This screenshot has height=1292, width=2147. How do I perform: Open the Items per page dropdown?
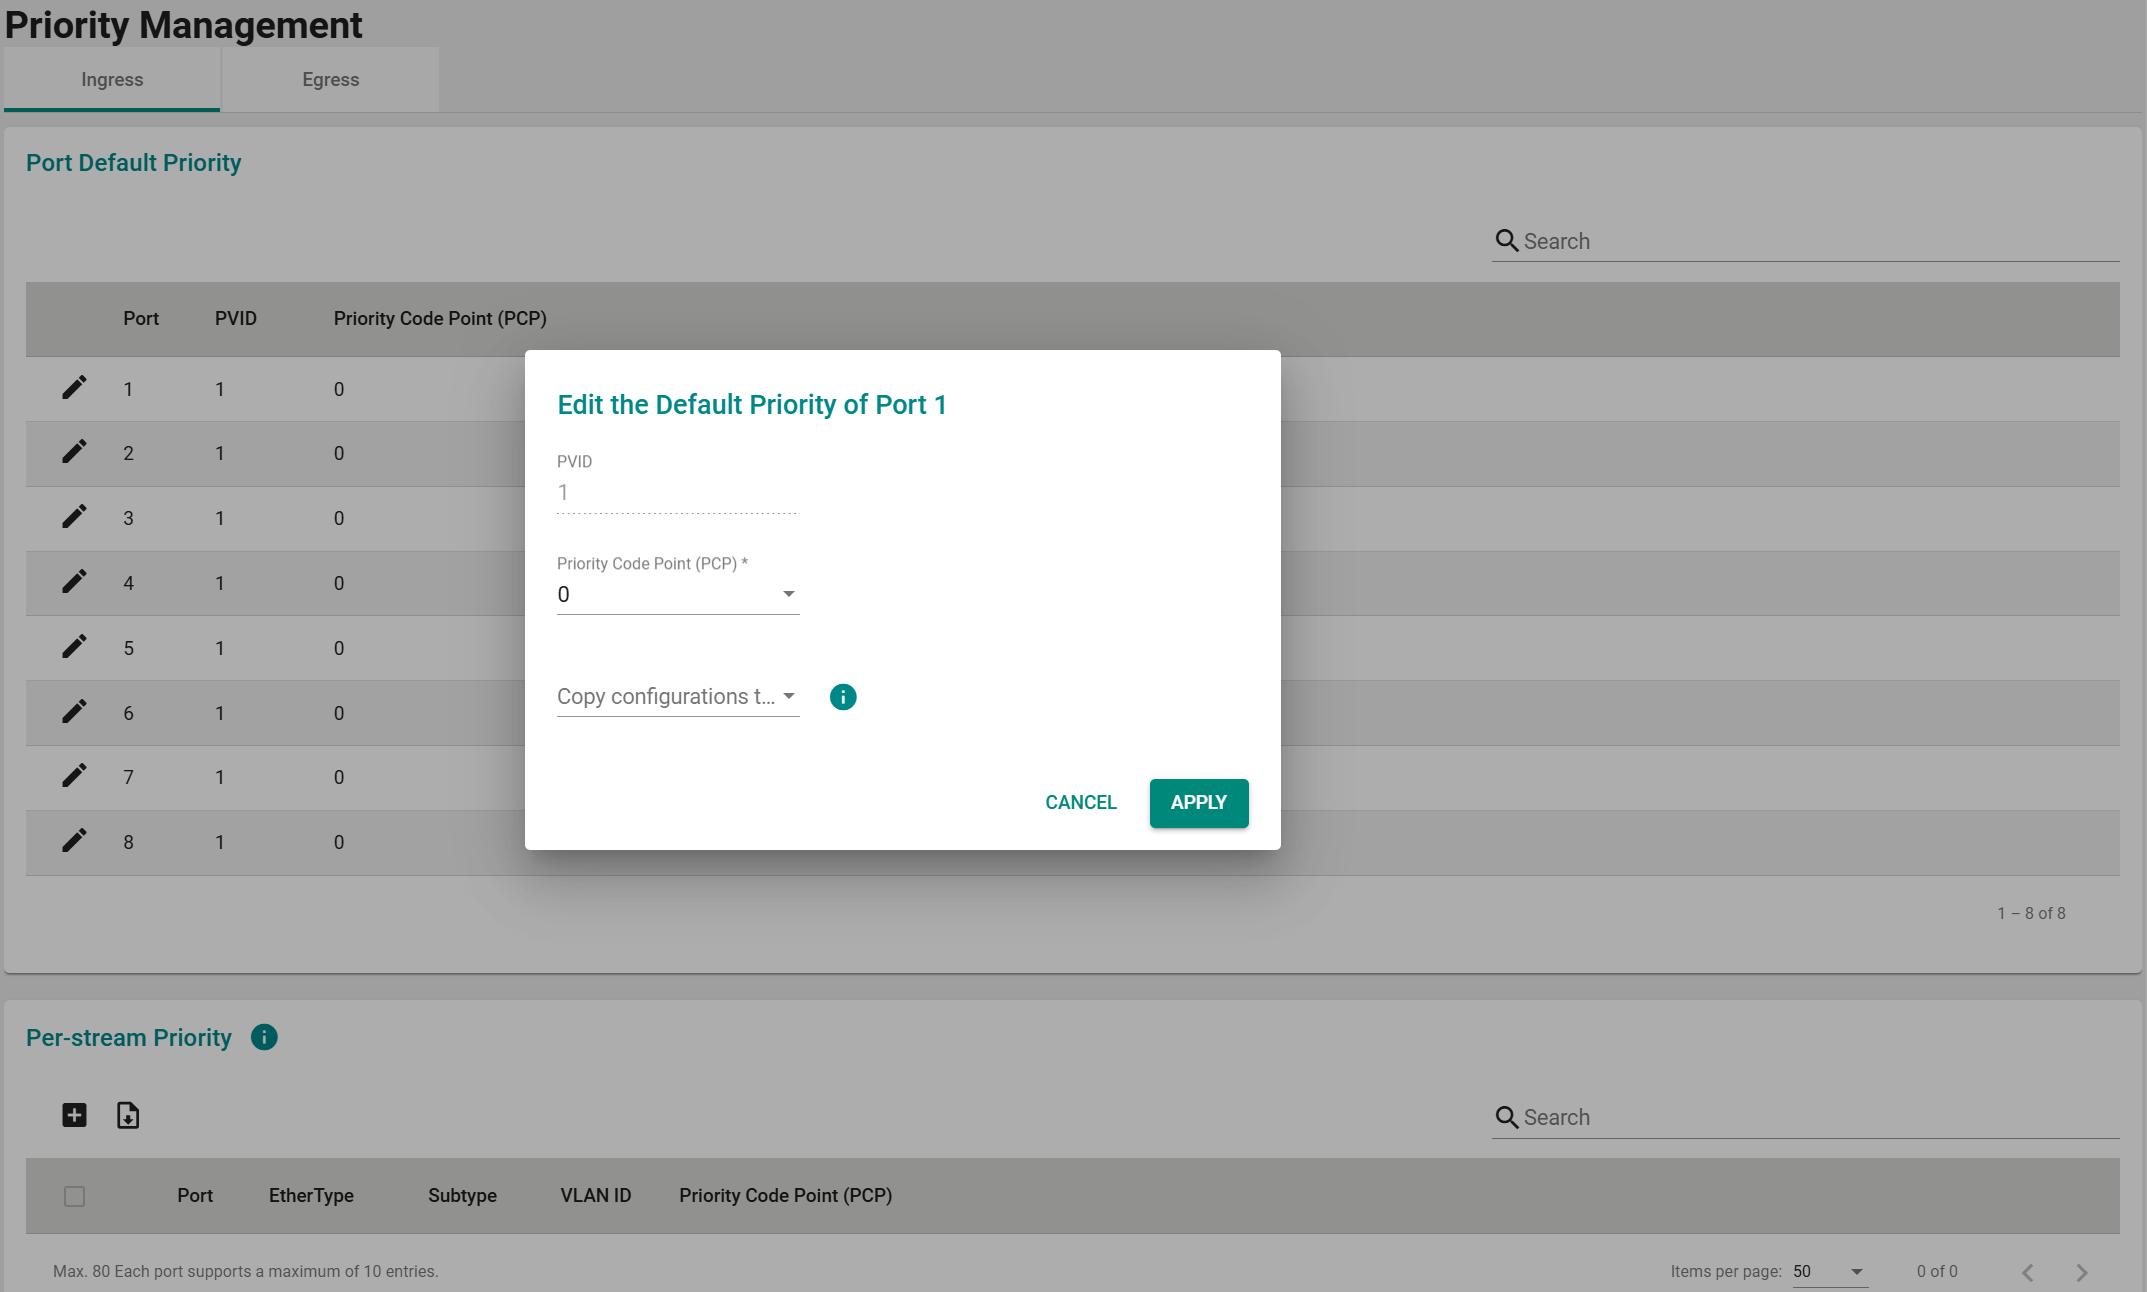click(x=1829, y=1272)
